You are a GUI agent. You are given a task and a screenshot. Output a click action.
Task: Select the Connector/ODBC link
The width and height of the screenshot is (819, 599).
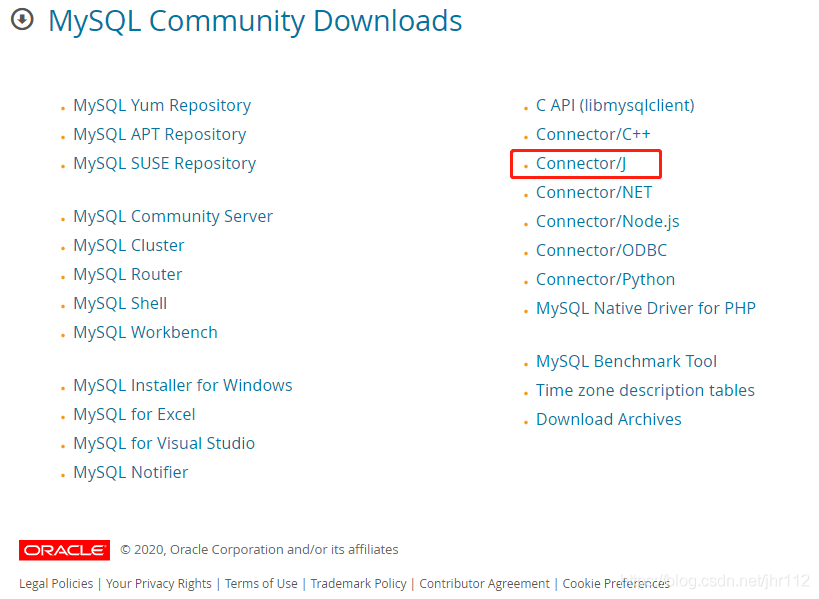click(601, 251)
